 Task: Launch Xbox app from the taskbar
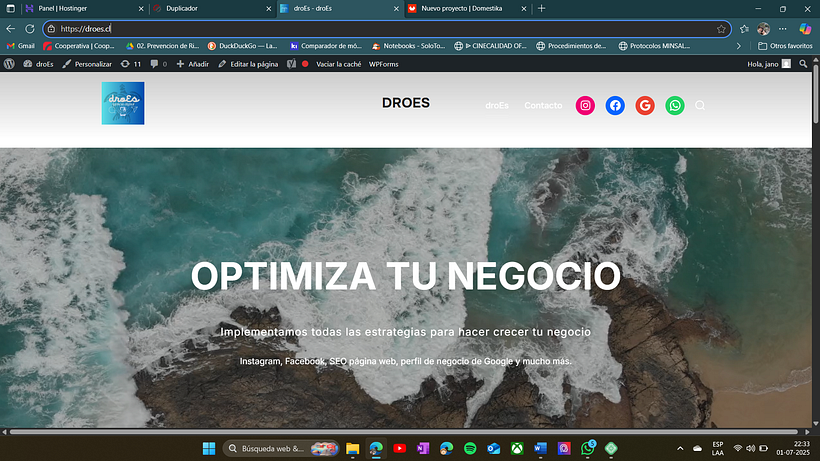517,448
